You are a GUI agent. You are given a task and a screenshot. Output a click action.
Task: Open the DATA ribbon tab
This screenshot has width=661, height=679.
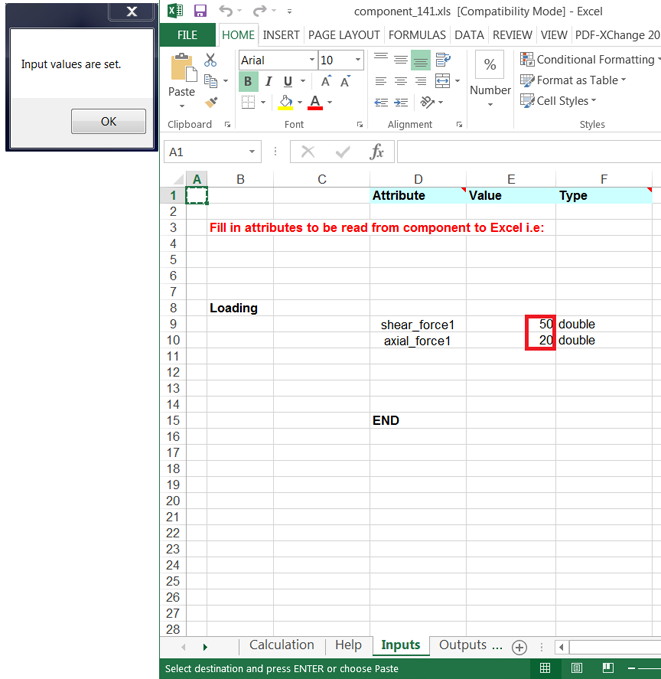(469, 35)
